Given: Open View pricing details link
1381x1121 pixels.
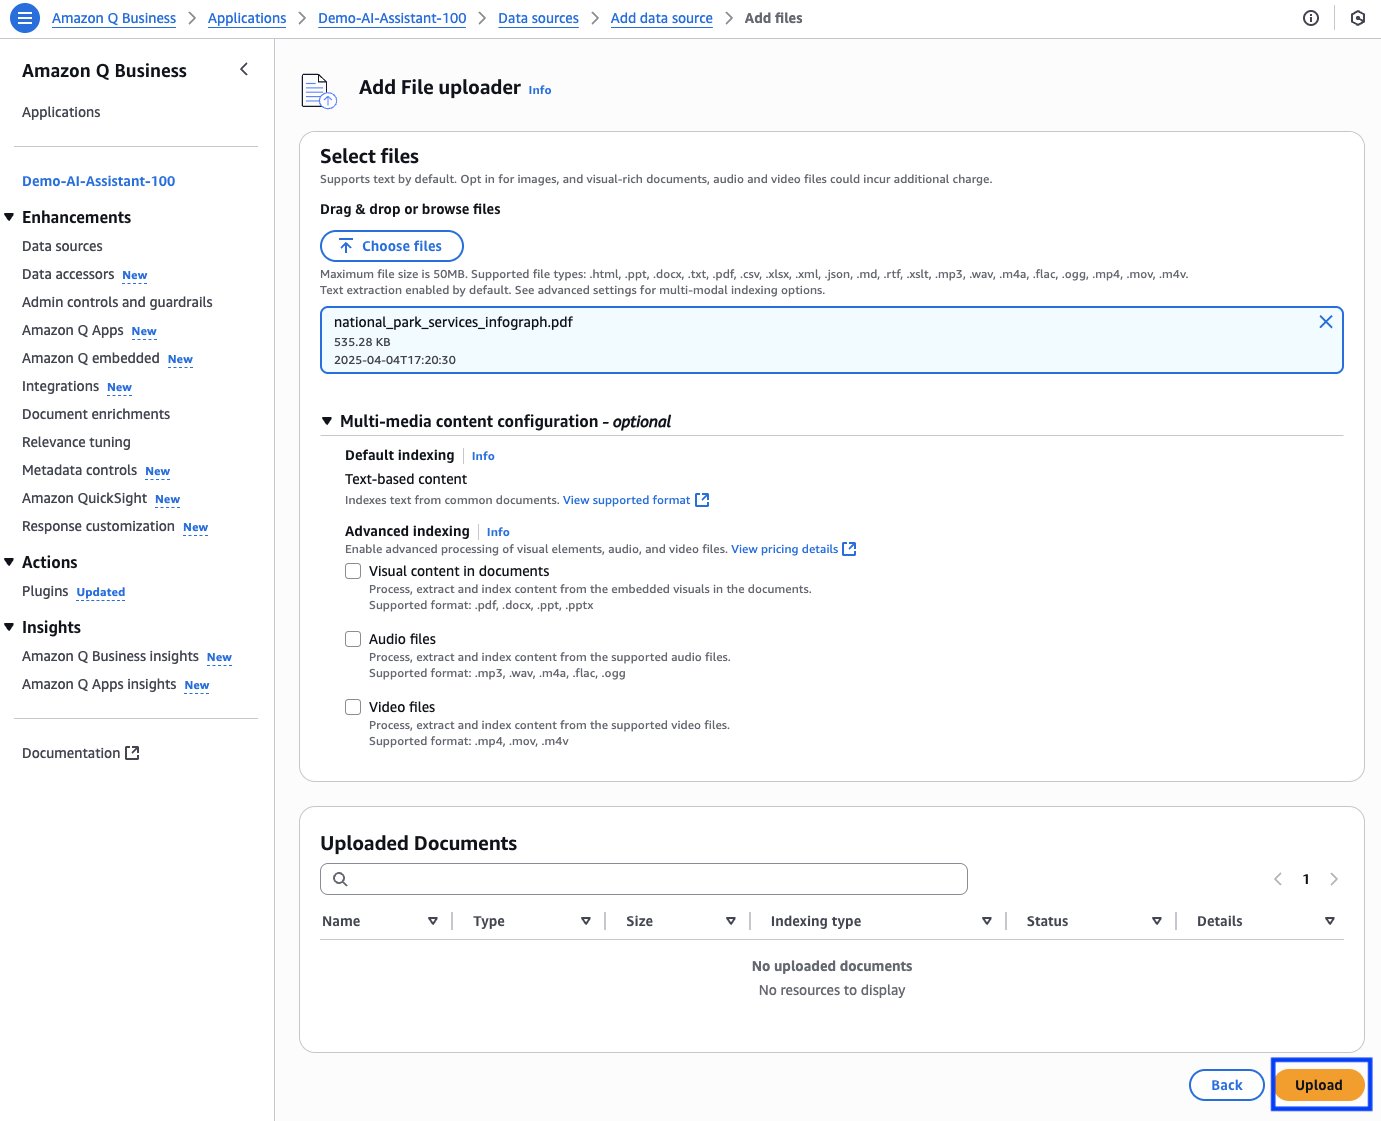Looking at the screenshot, I should point(784,549).
